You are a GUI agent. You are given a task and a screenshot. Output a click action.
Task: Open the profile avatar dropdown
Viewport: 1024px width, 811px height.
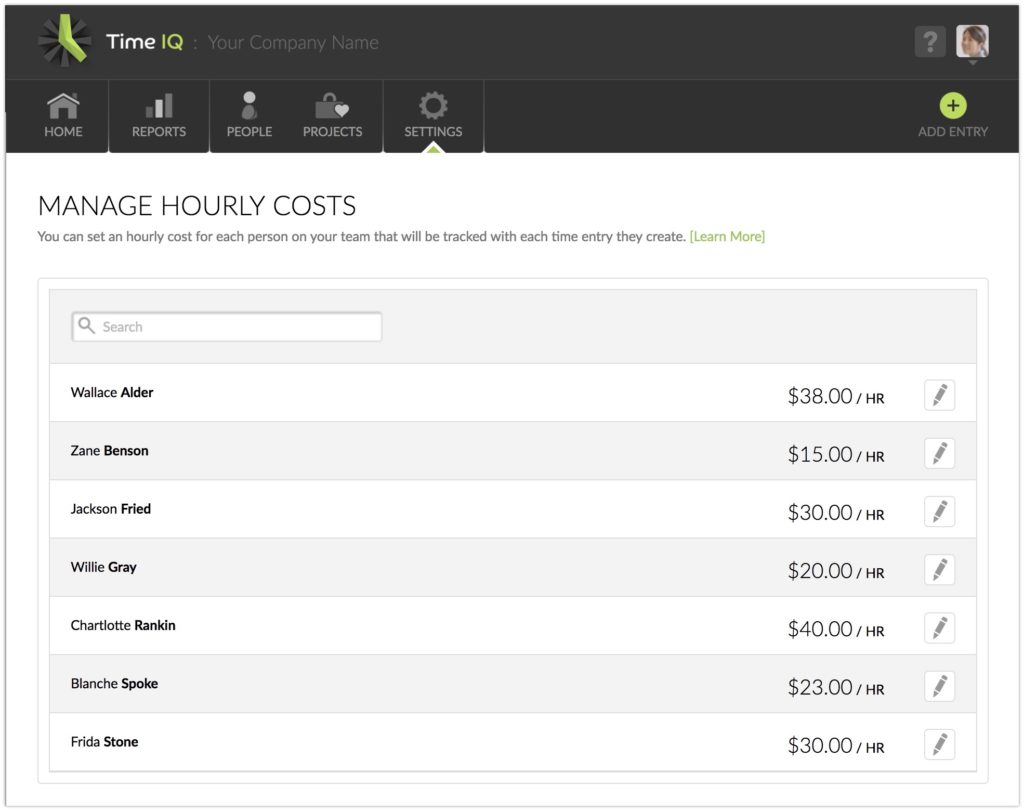click(x=971, y=42)
